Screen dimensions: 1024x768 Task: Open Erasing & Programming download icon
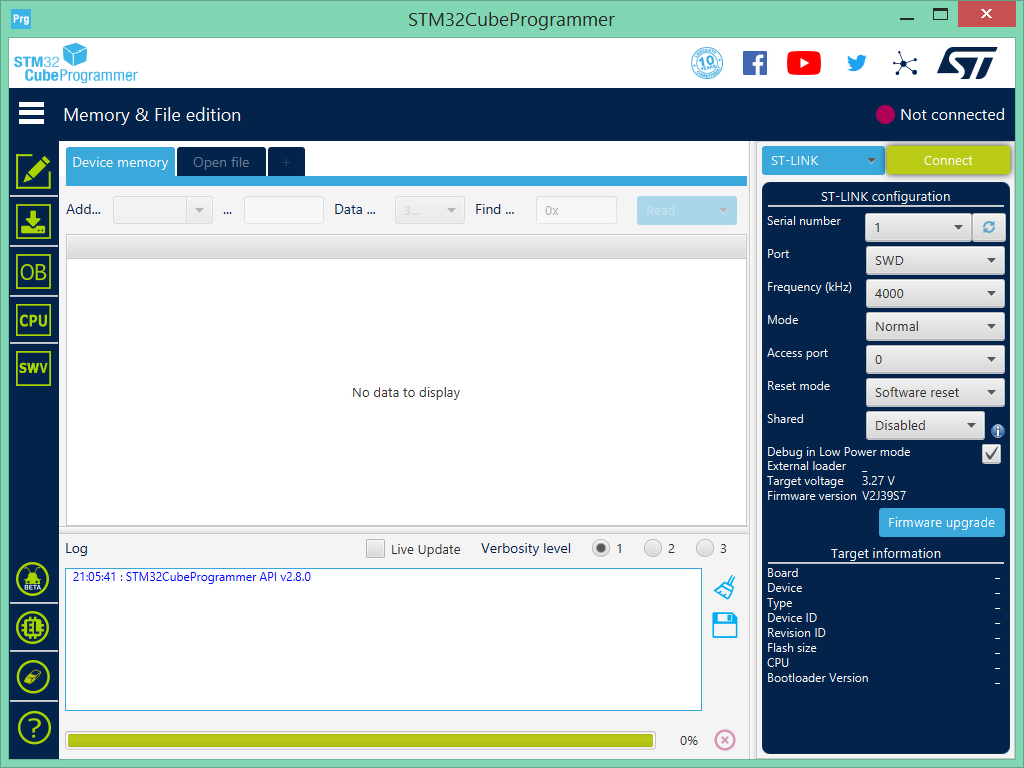click(x=33, y=222)
